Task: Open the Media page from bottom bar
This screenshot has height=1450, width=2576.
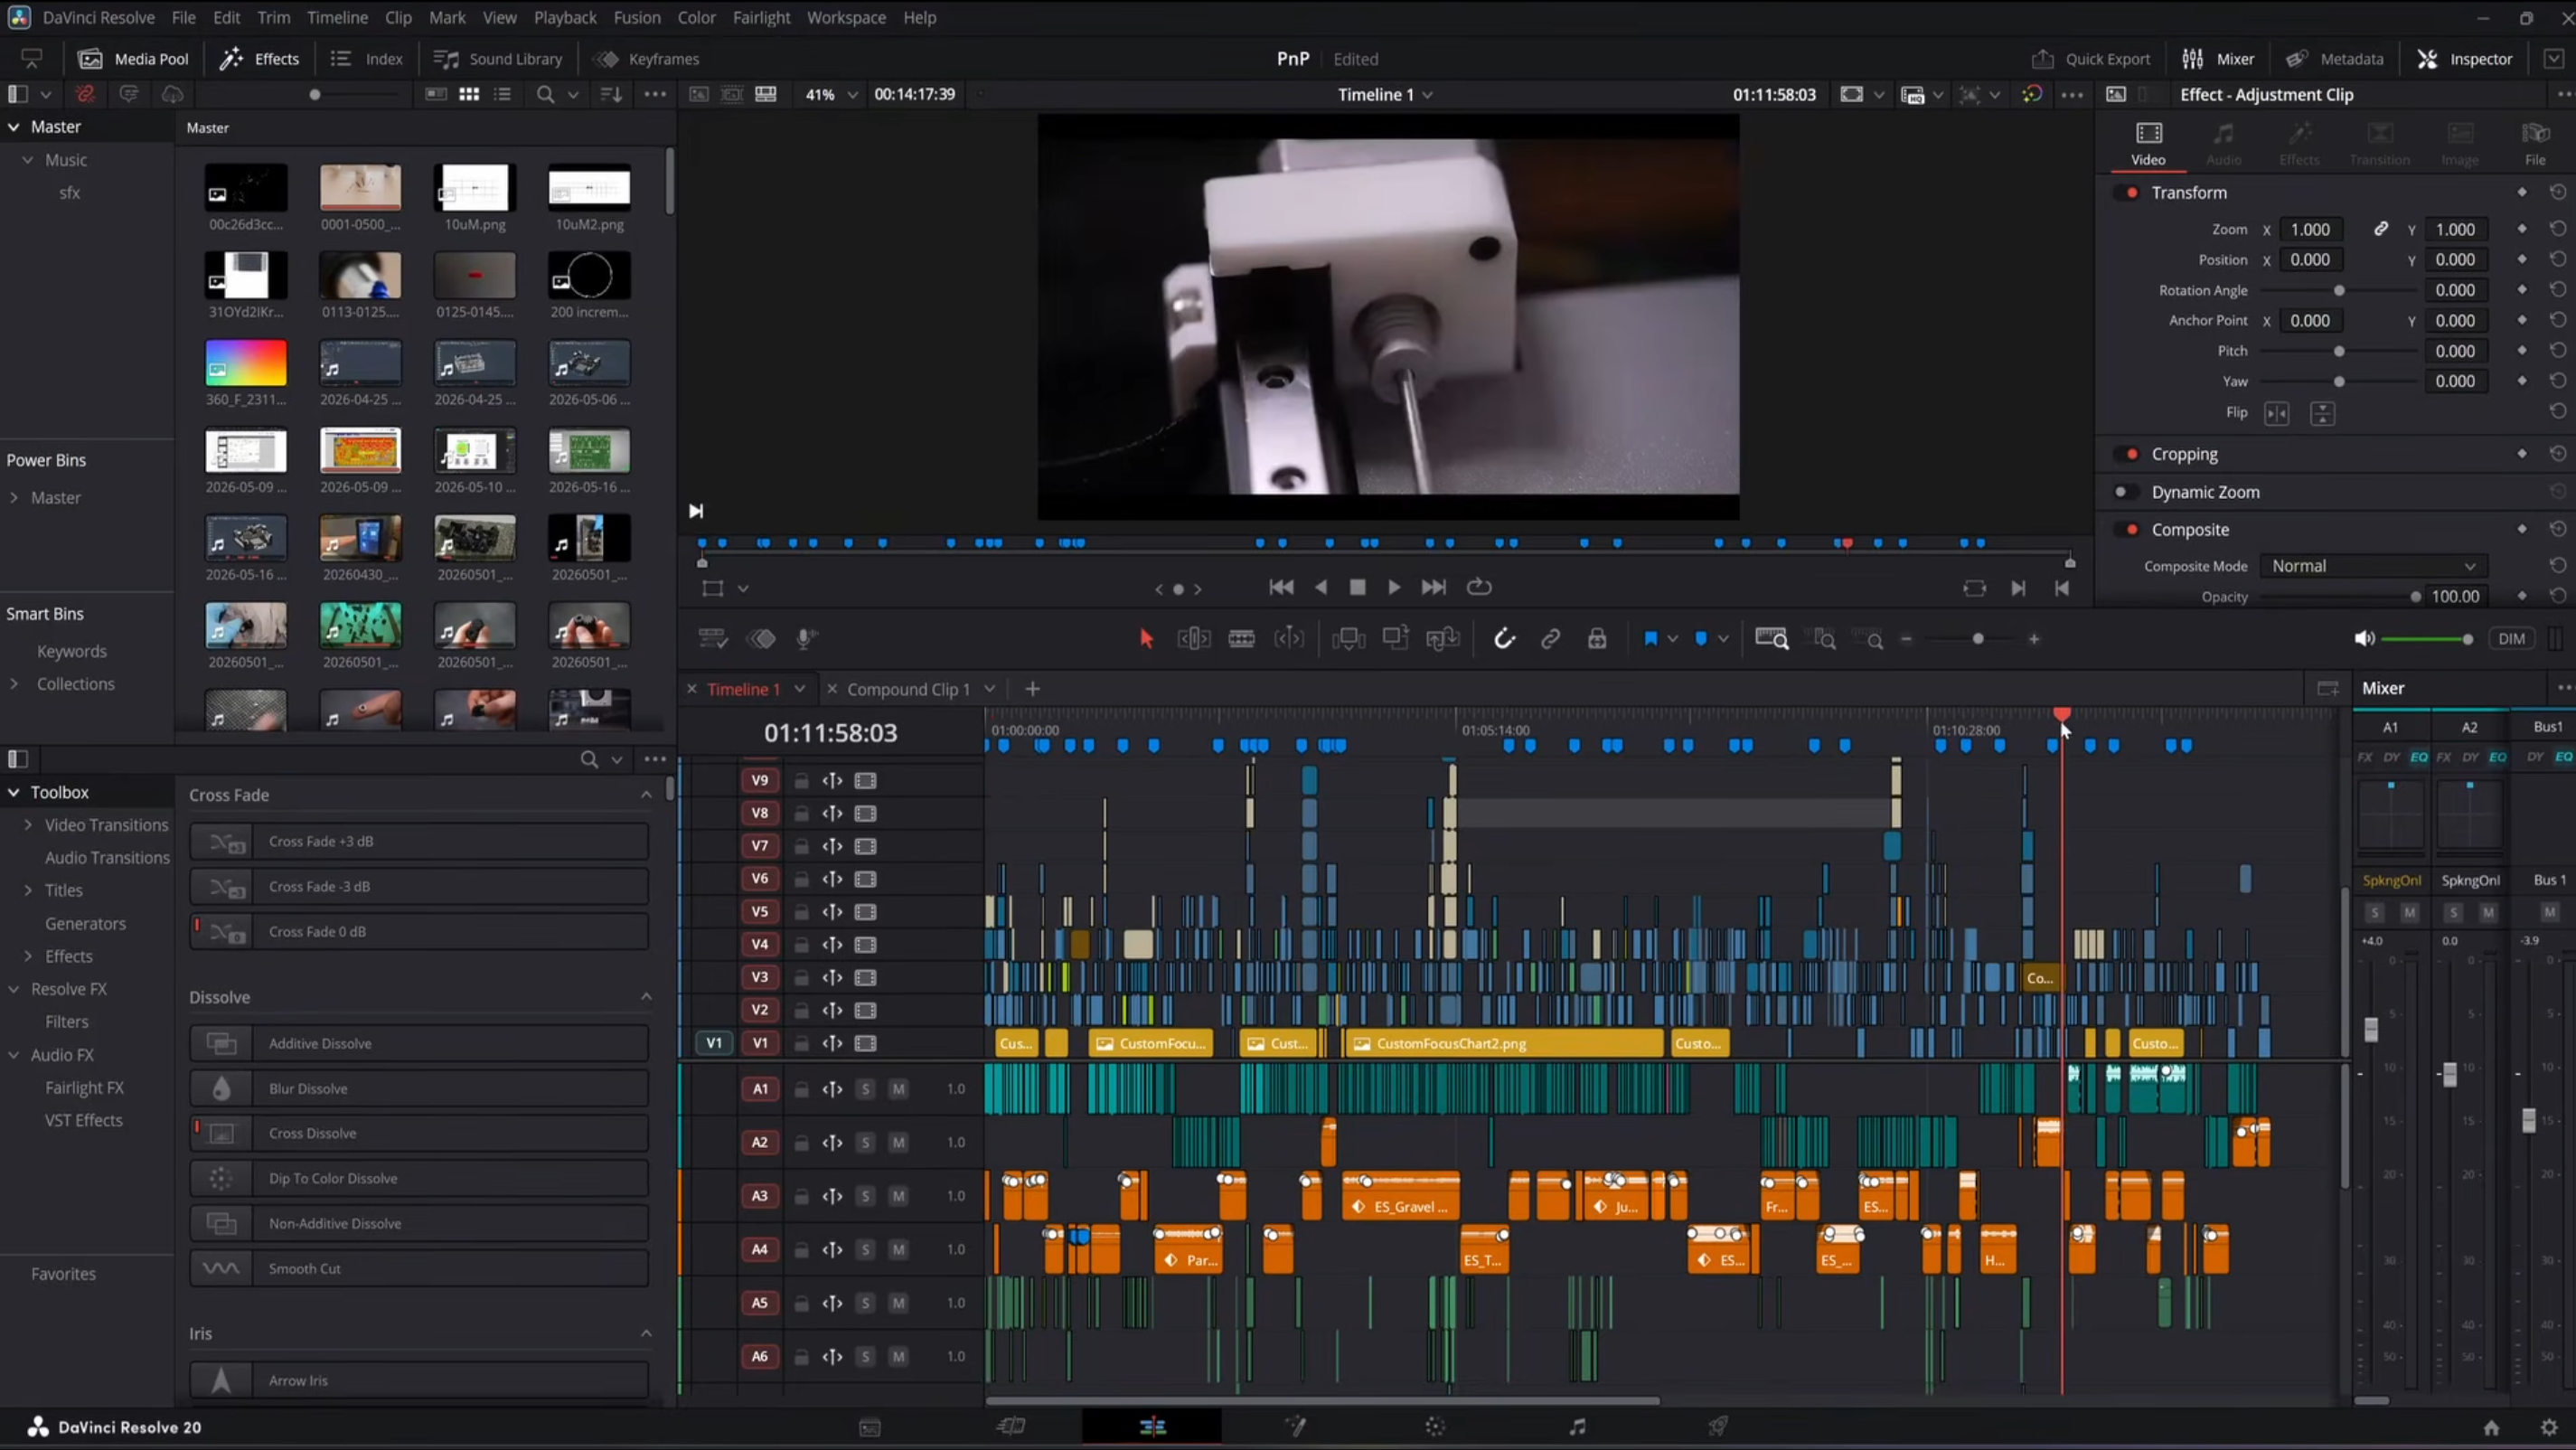Action: 870,1428
